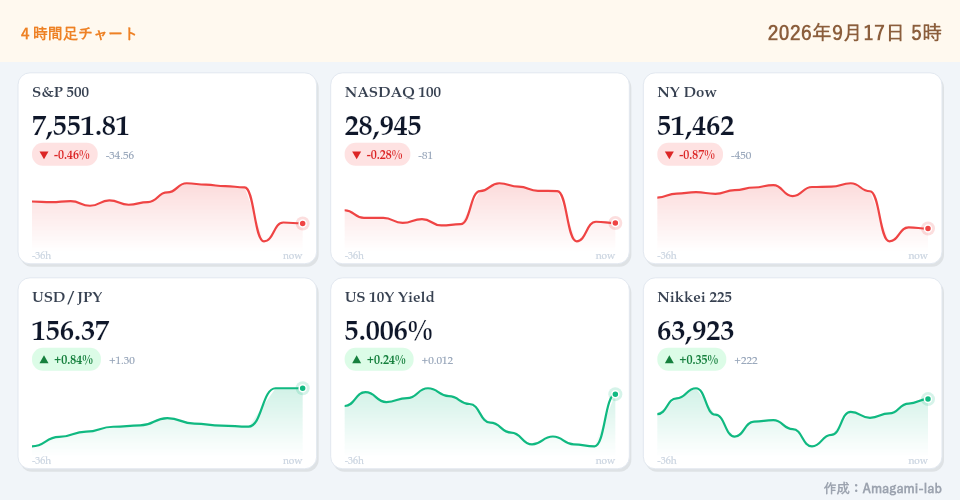Click the -0.46% change badge
960x500 pixels.
[64, 155]
